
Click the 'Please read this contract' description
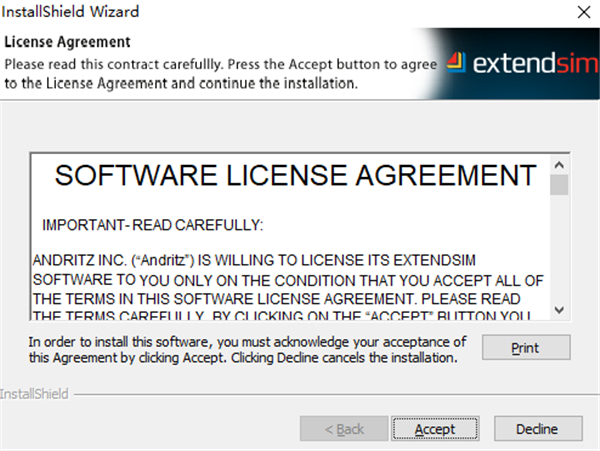220,72
